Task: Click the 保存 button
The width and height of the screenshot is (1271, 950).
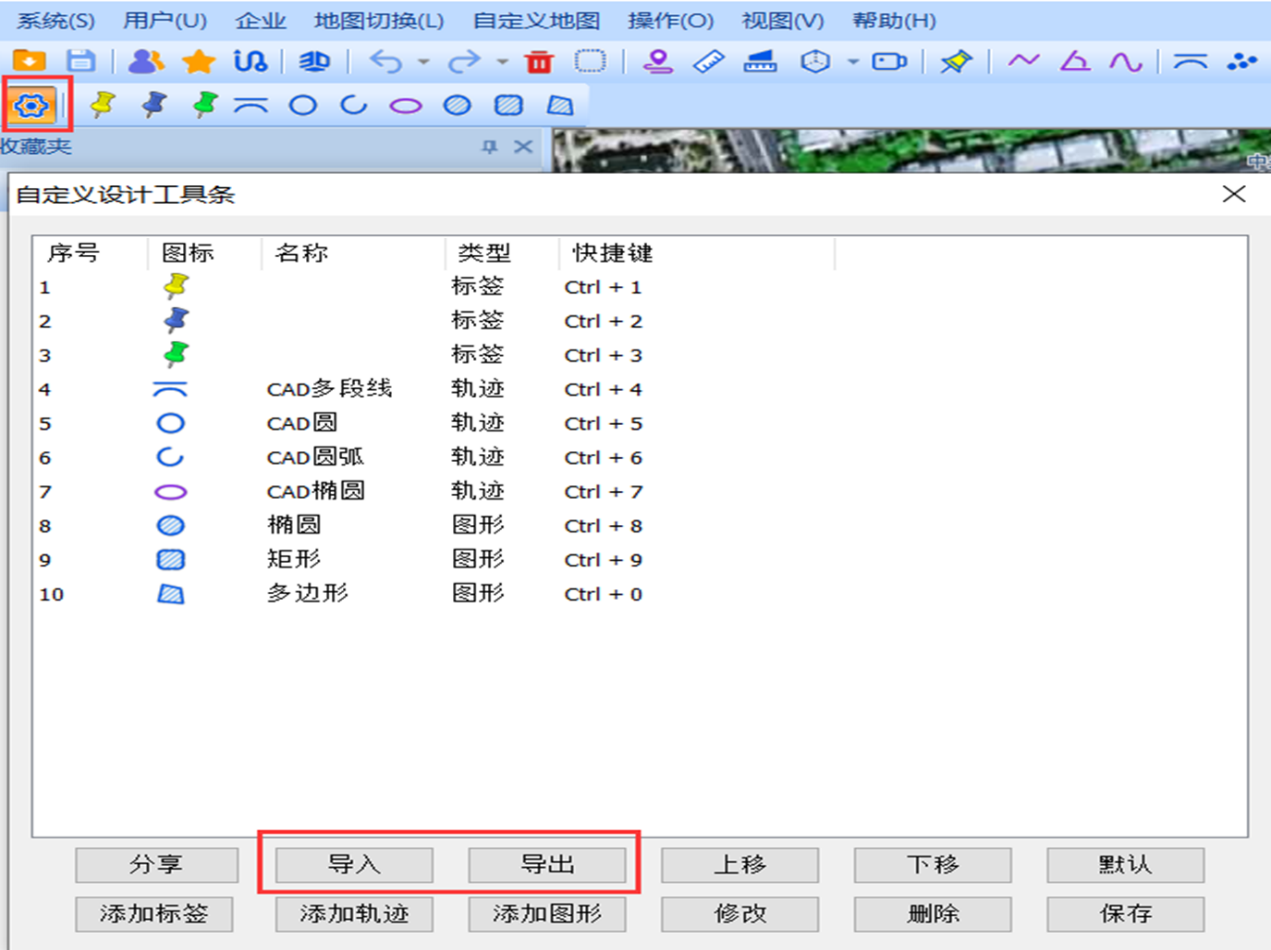Action: click(1125, 913)
